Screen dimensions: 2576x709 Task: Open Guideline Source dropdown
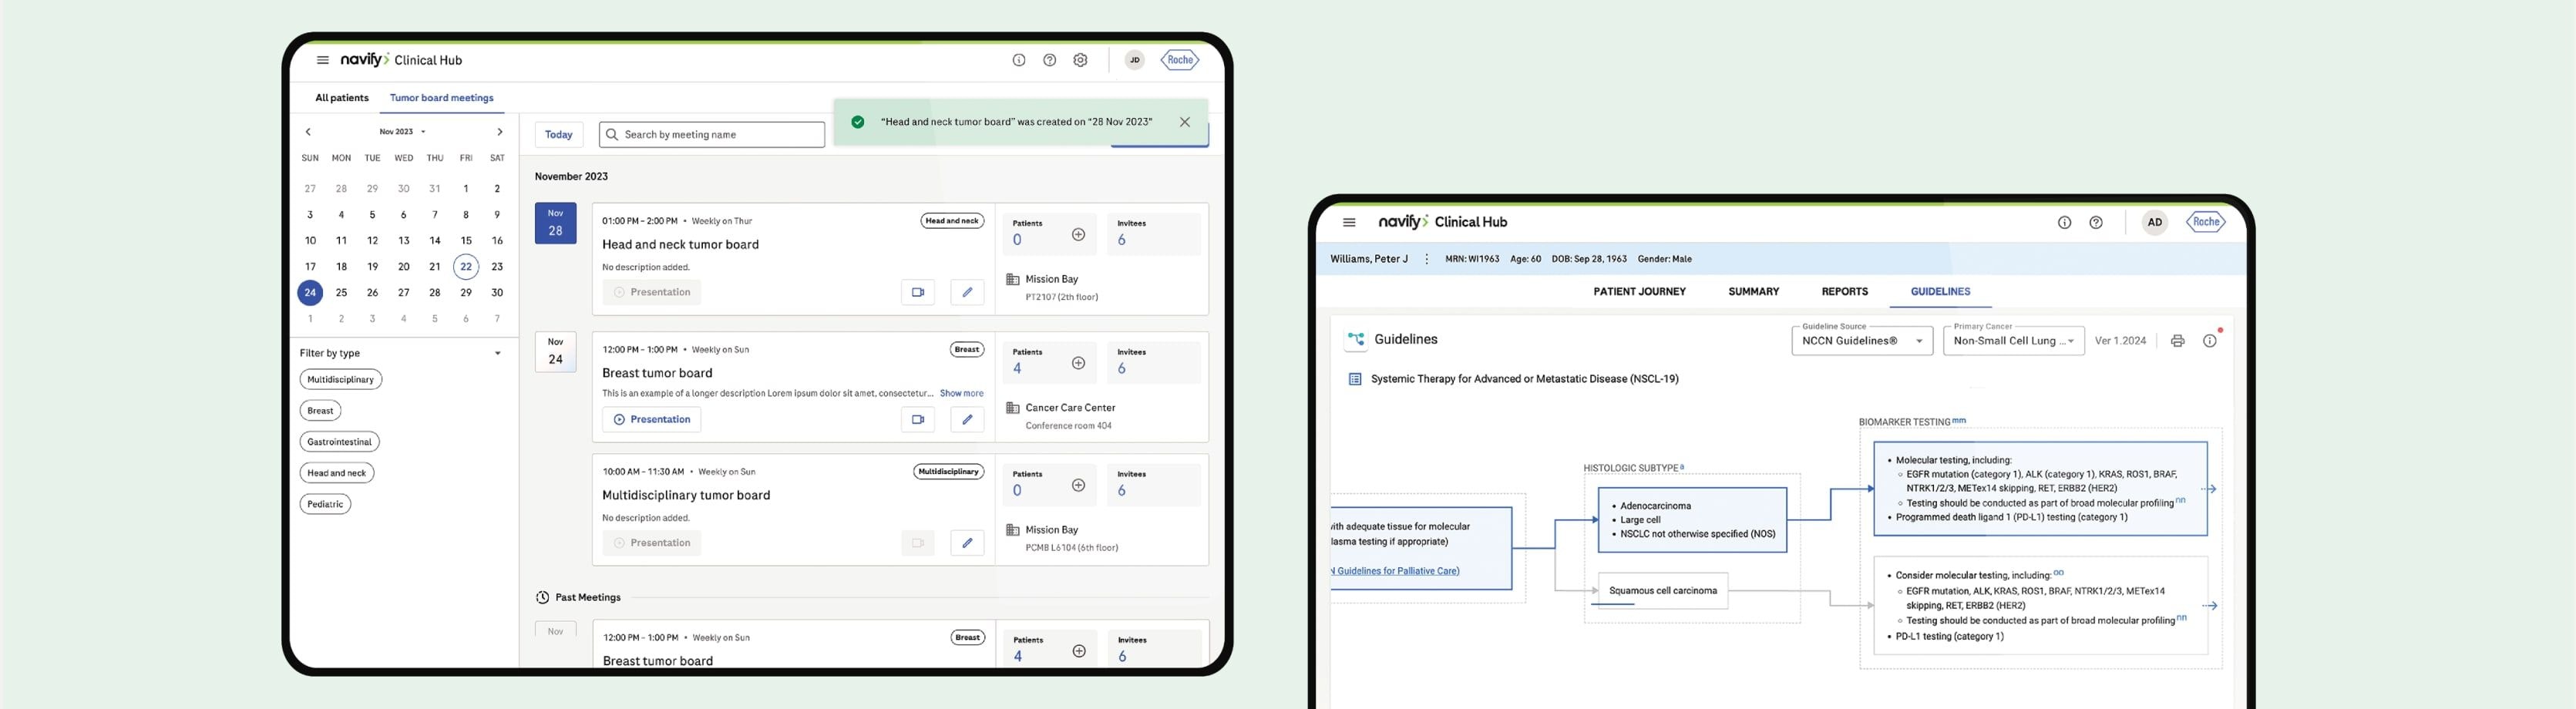point(1862,341)
